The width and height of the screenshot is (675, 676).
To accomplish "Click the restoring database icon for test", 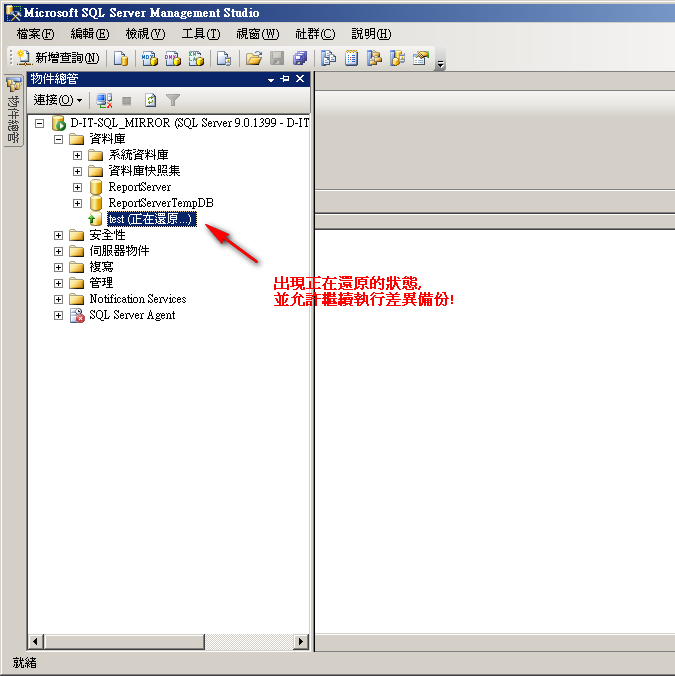I will (x=95, y=219).
